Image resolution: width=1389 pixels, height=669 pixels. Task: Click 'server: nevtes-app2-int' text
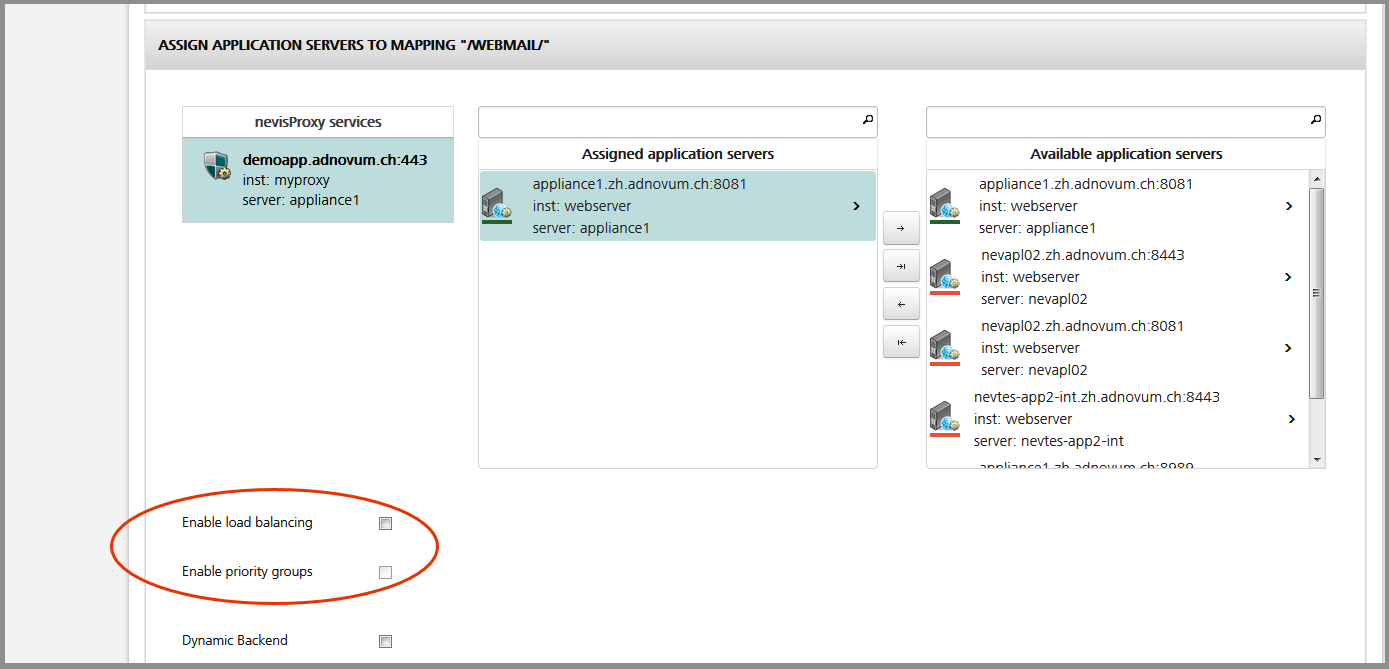[1049, 441]
